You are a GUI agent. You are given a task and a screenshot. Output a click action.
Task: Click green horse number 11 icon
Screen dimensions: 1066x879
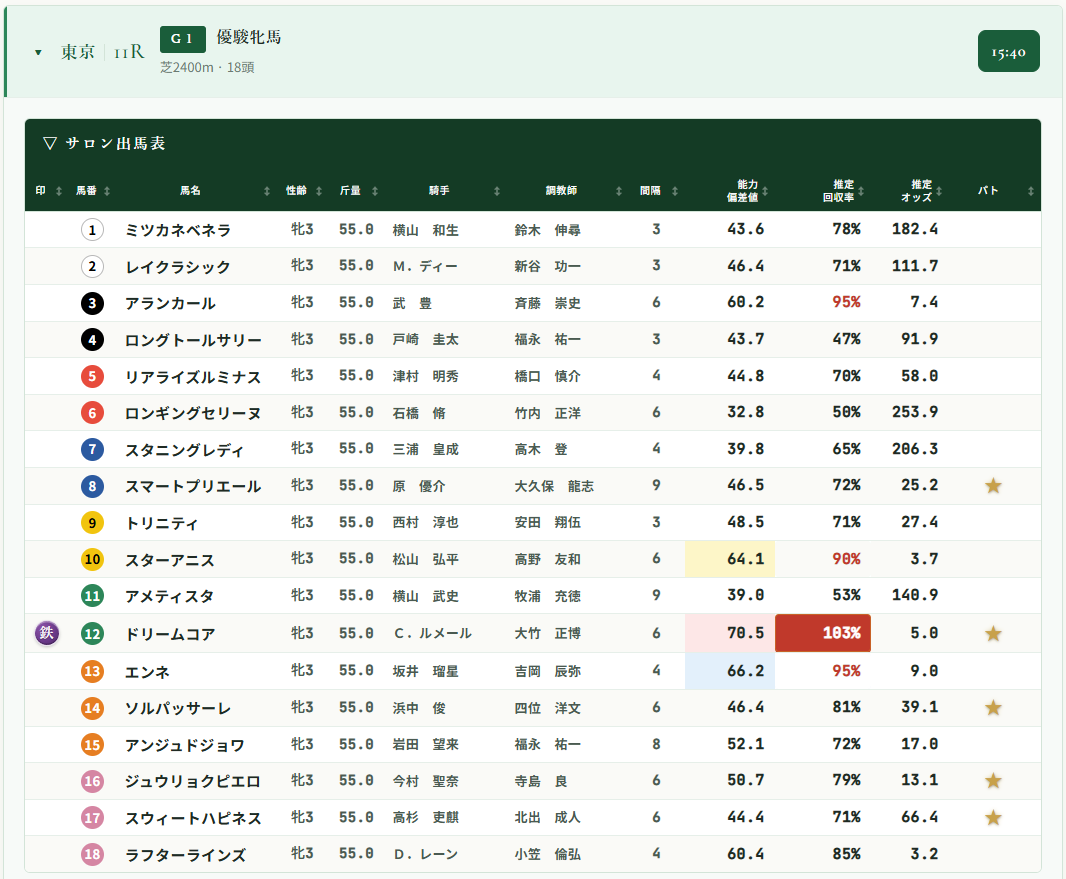click(92, 596)
